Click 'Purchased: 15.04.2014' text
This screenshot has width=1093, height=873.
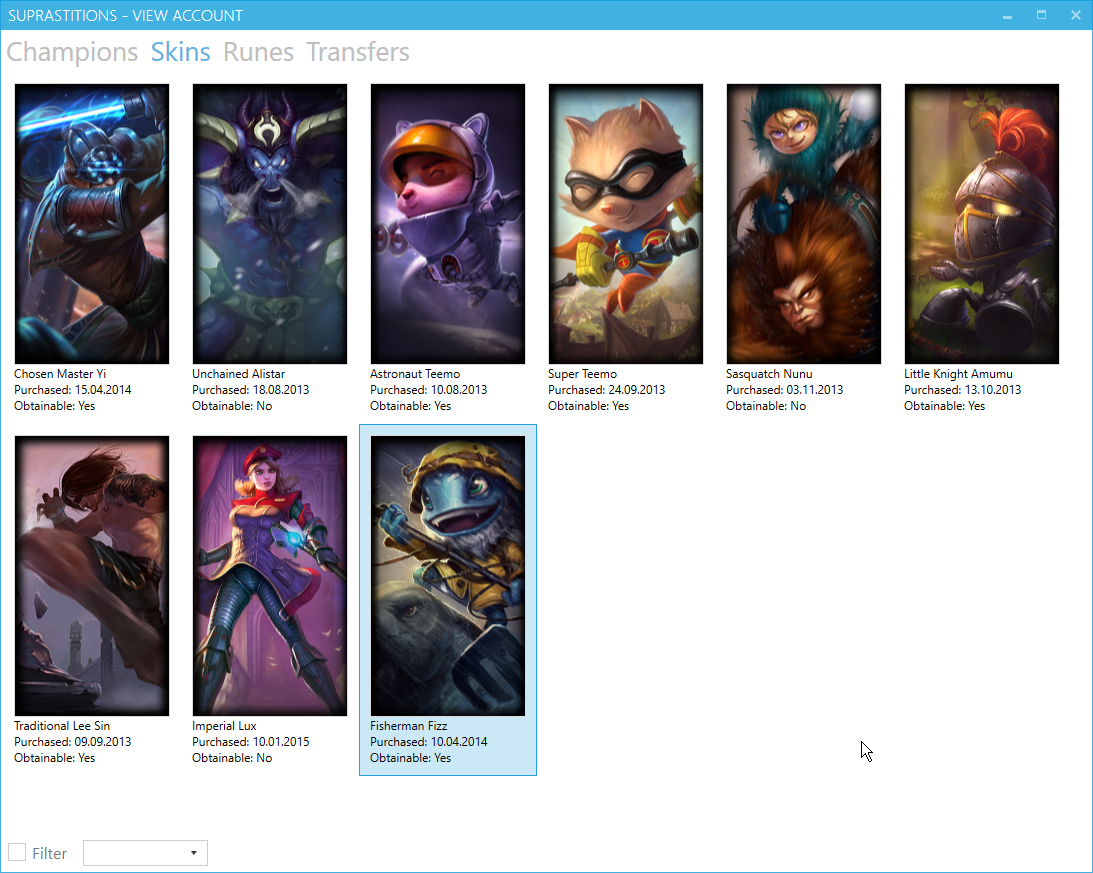72,390
